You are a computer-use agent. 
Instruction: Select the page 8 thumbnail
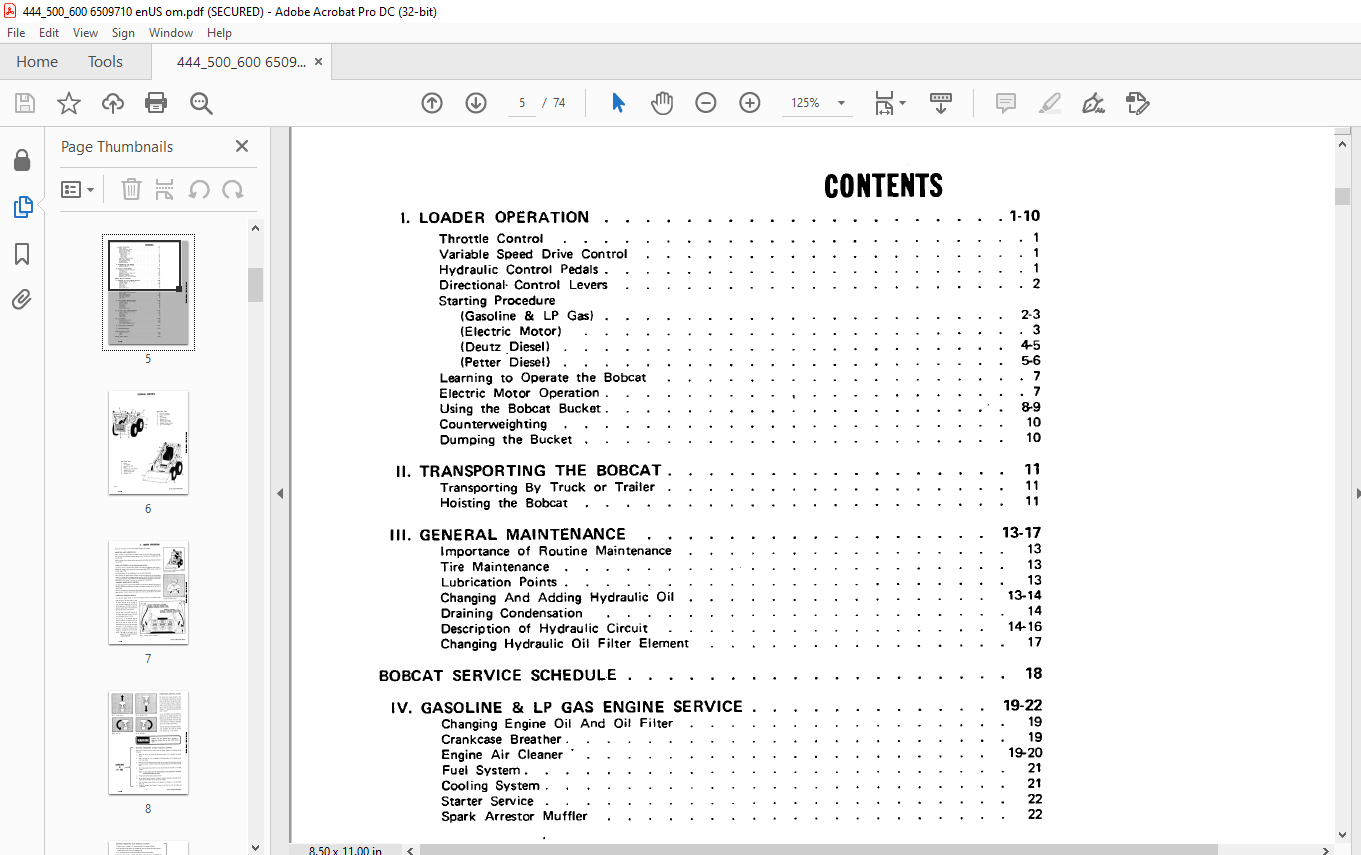pos(148,742)
